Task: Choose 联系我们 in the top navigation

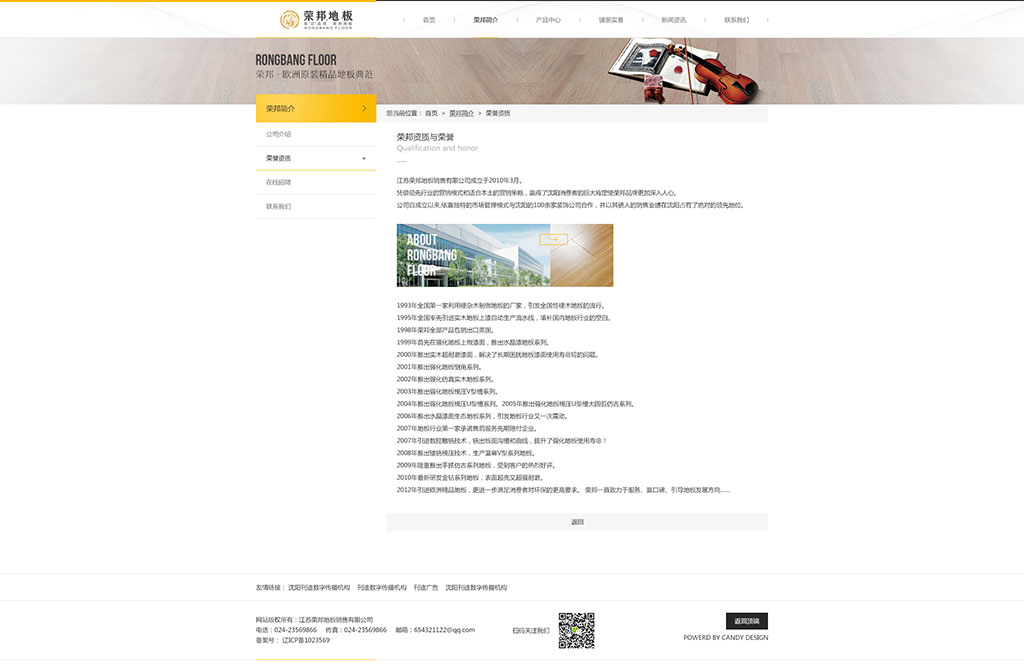Action: click(x=736, y=20)
